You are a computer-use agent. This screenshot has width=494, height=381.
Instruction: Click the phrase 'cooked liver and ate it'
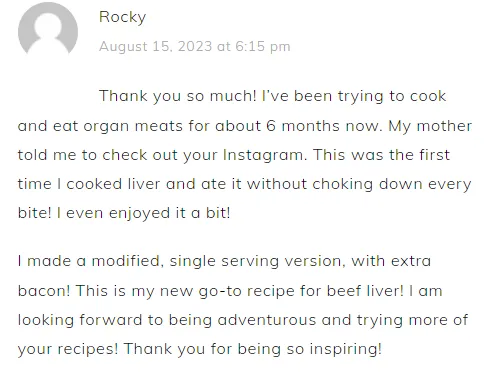154,184
